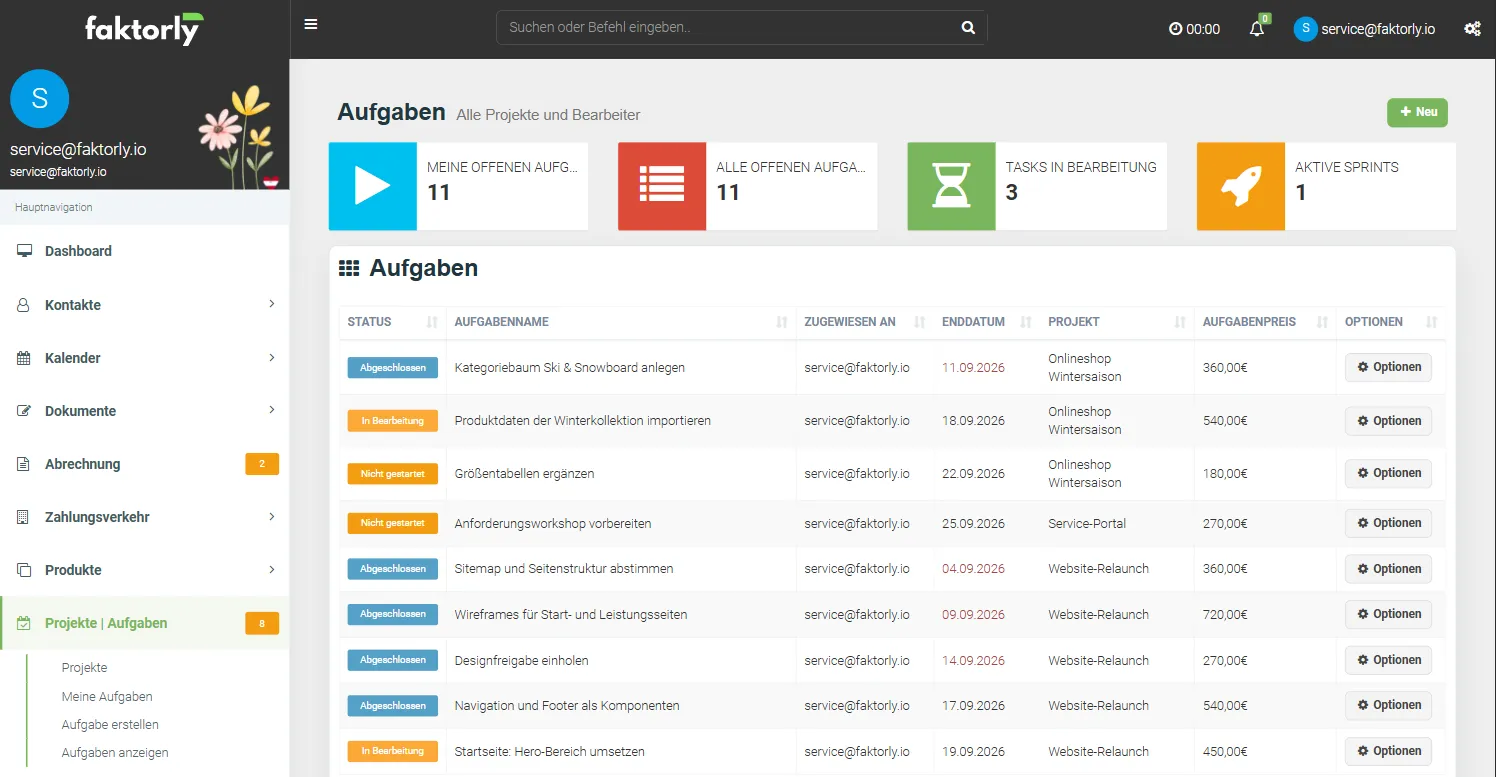Select Aufgaben anzeigen in sidebar
The height and width of the screenshot is (777, 1496).
pos(115,753)
